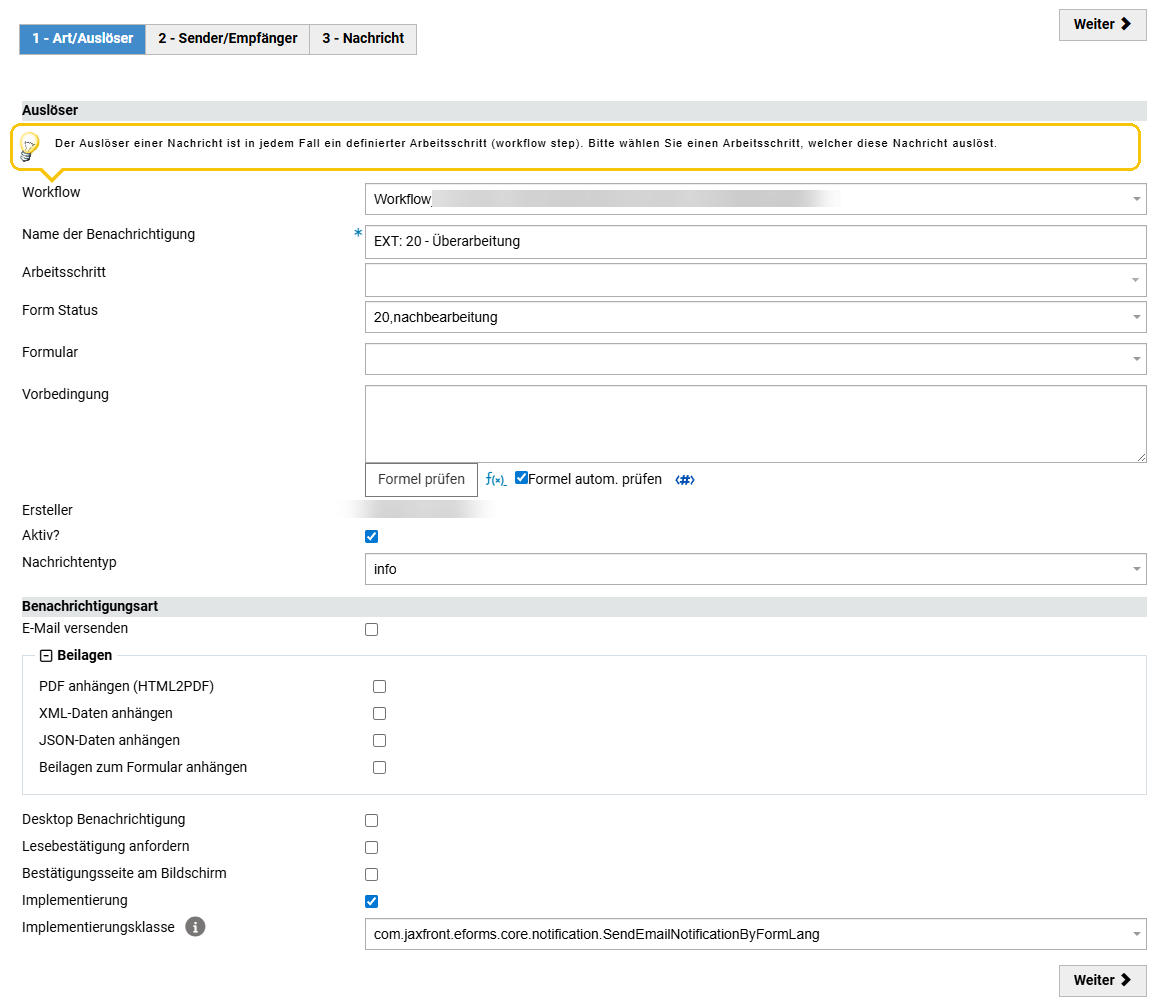Collapse the Beilagen section with minus icon

click(46, 656)
